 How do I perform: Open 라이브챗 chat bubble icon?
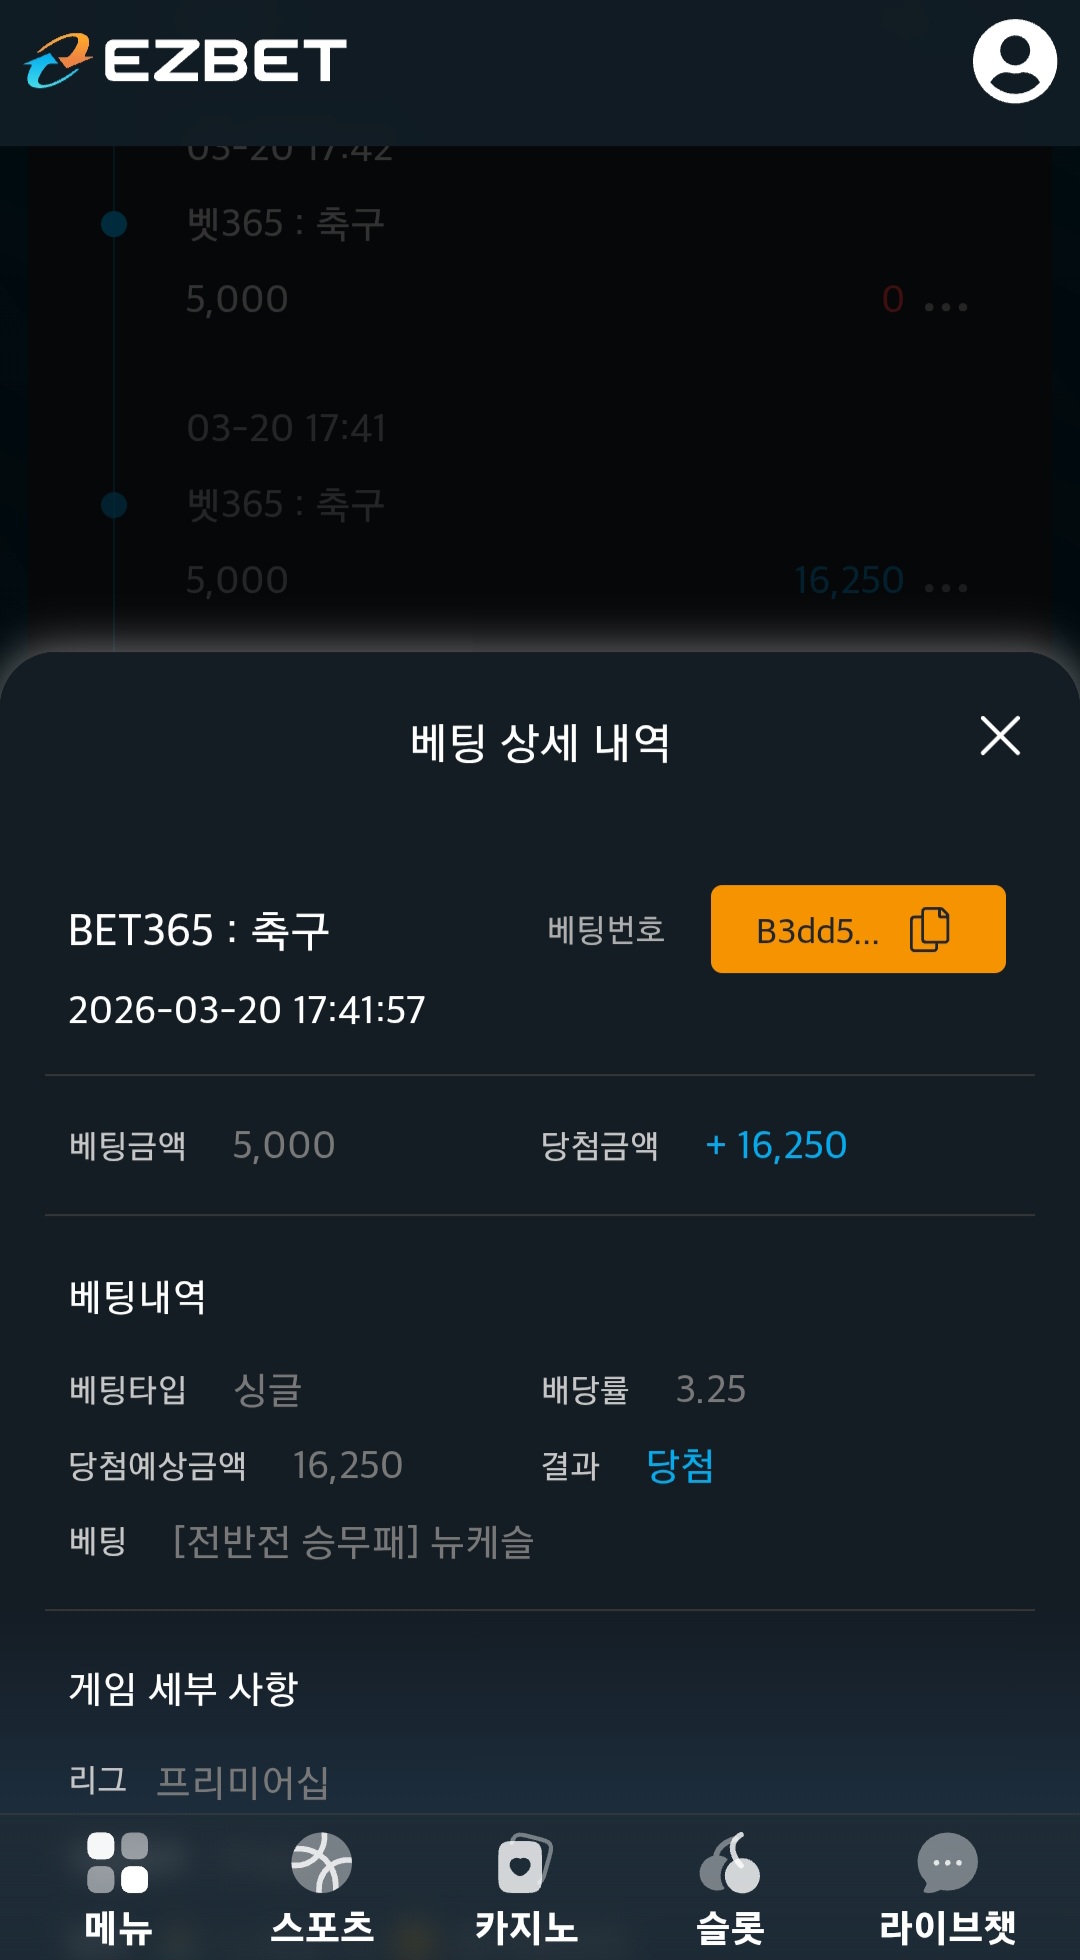(x=946, y=1863)
